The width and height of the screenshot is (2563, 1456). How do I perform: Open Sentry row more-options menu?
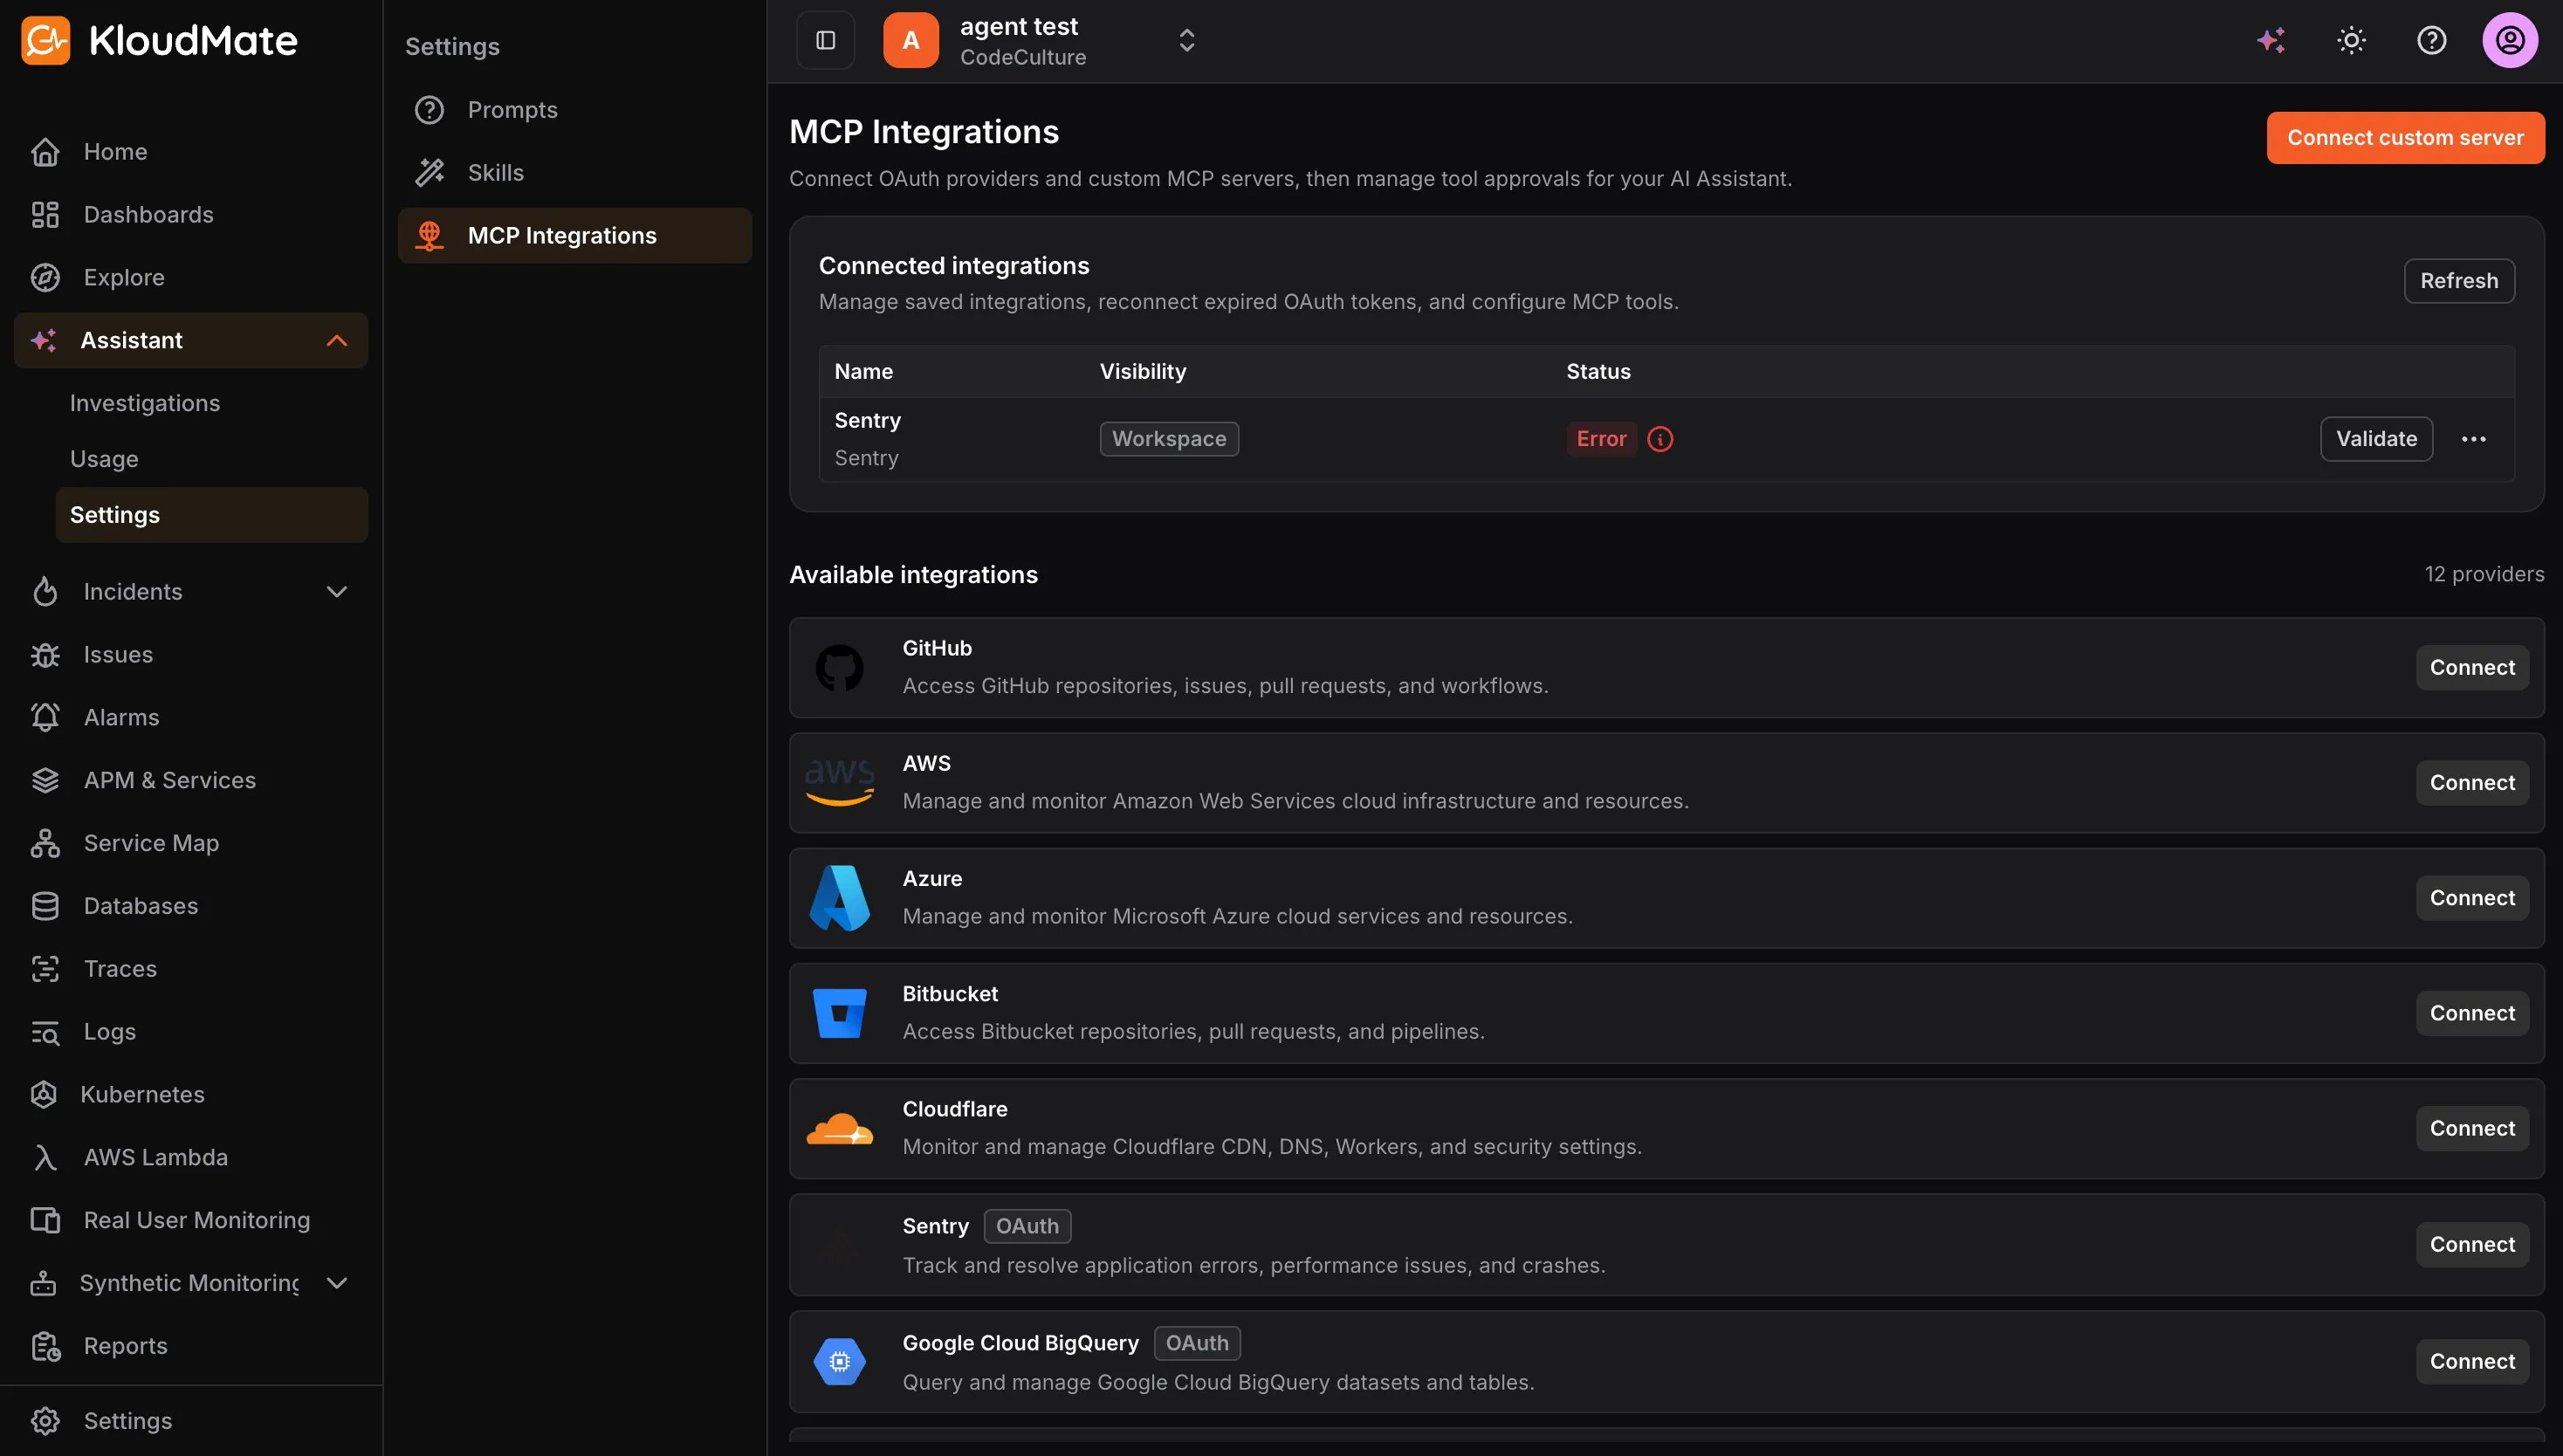(x=2474, y=439)
